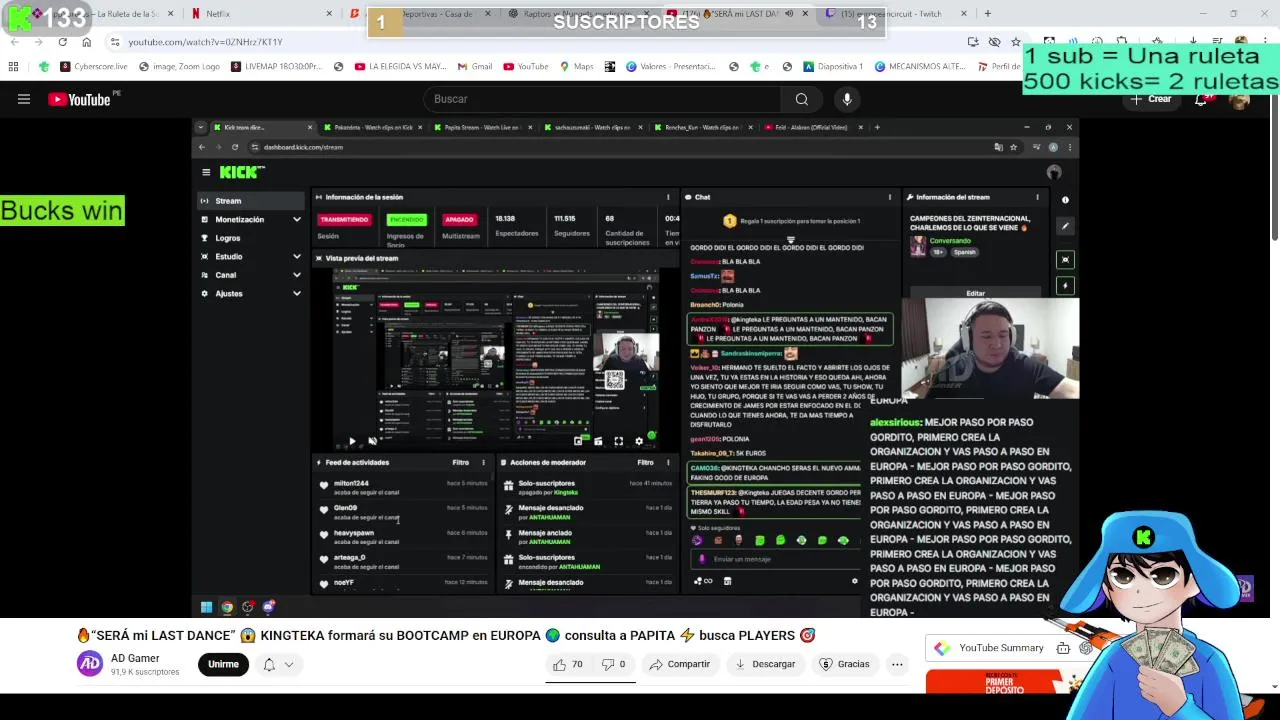Open the Diapositiva 1 bookmark

coord(832,67)
